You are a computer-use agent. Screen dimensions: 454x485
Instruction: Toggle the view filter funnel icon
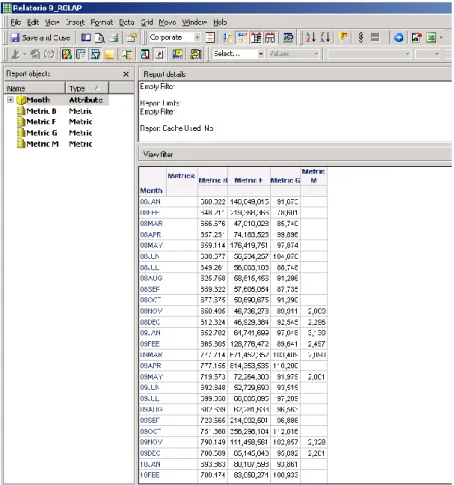coord(95,54)
